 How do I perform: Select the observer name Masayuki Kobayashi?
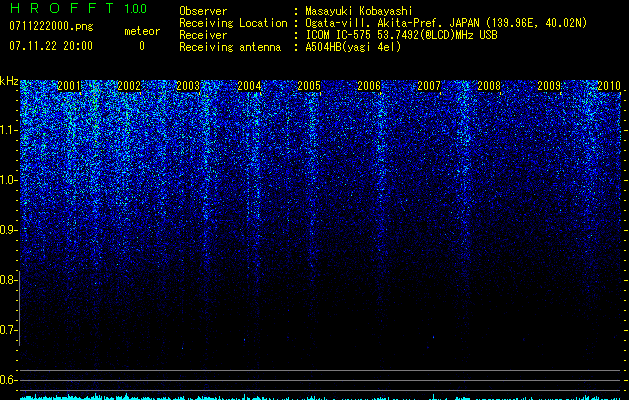359,11
